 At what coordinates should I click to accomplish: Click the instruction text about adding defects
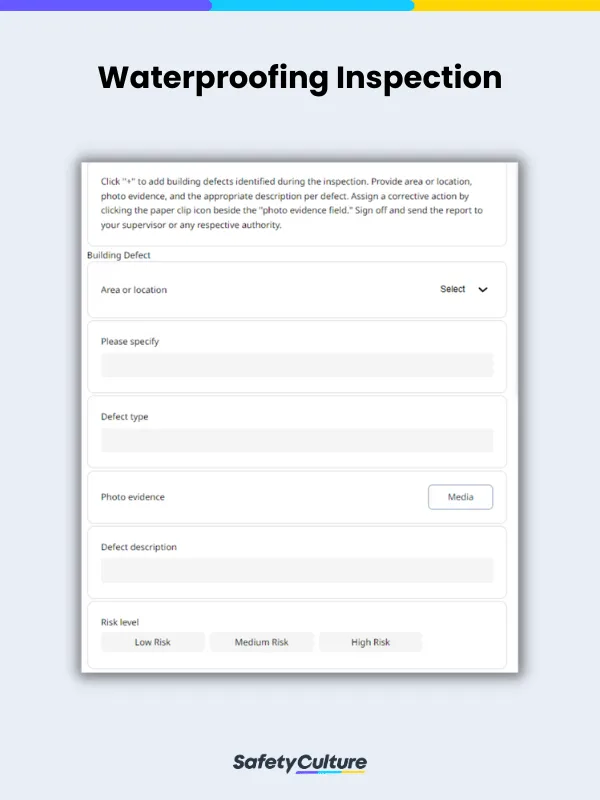291,203
